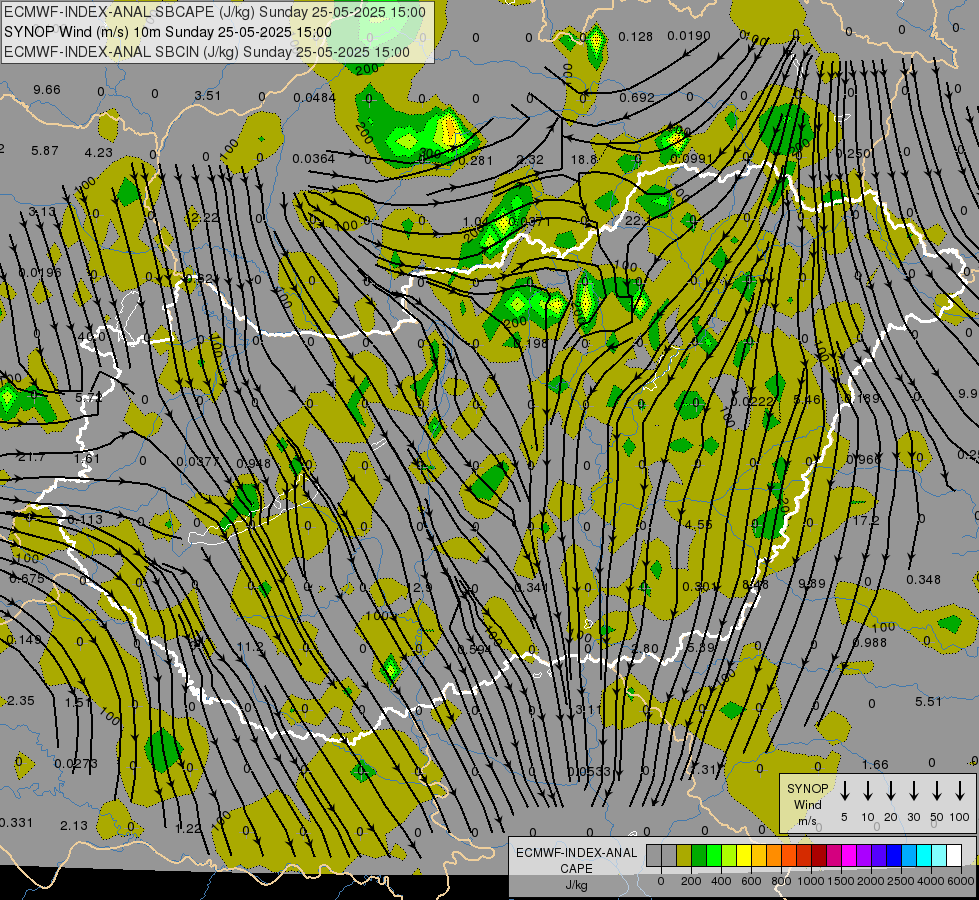This screenshot has width=979, height=900.
Task: Click the J/kg unit label in legend
Action: (x=576, y=885)
